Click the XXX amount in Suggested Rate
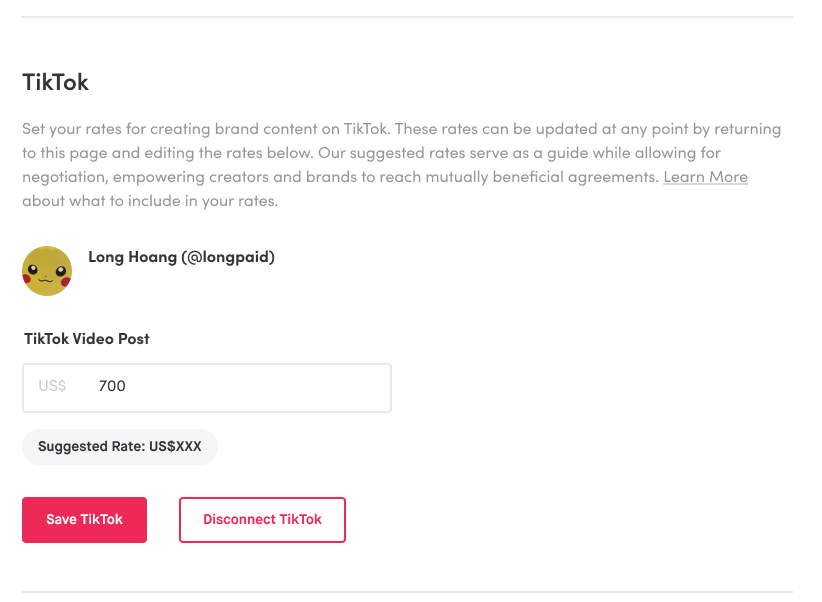 tap(188, 447)
